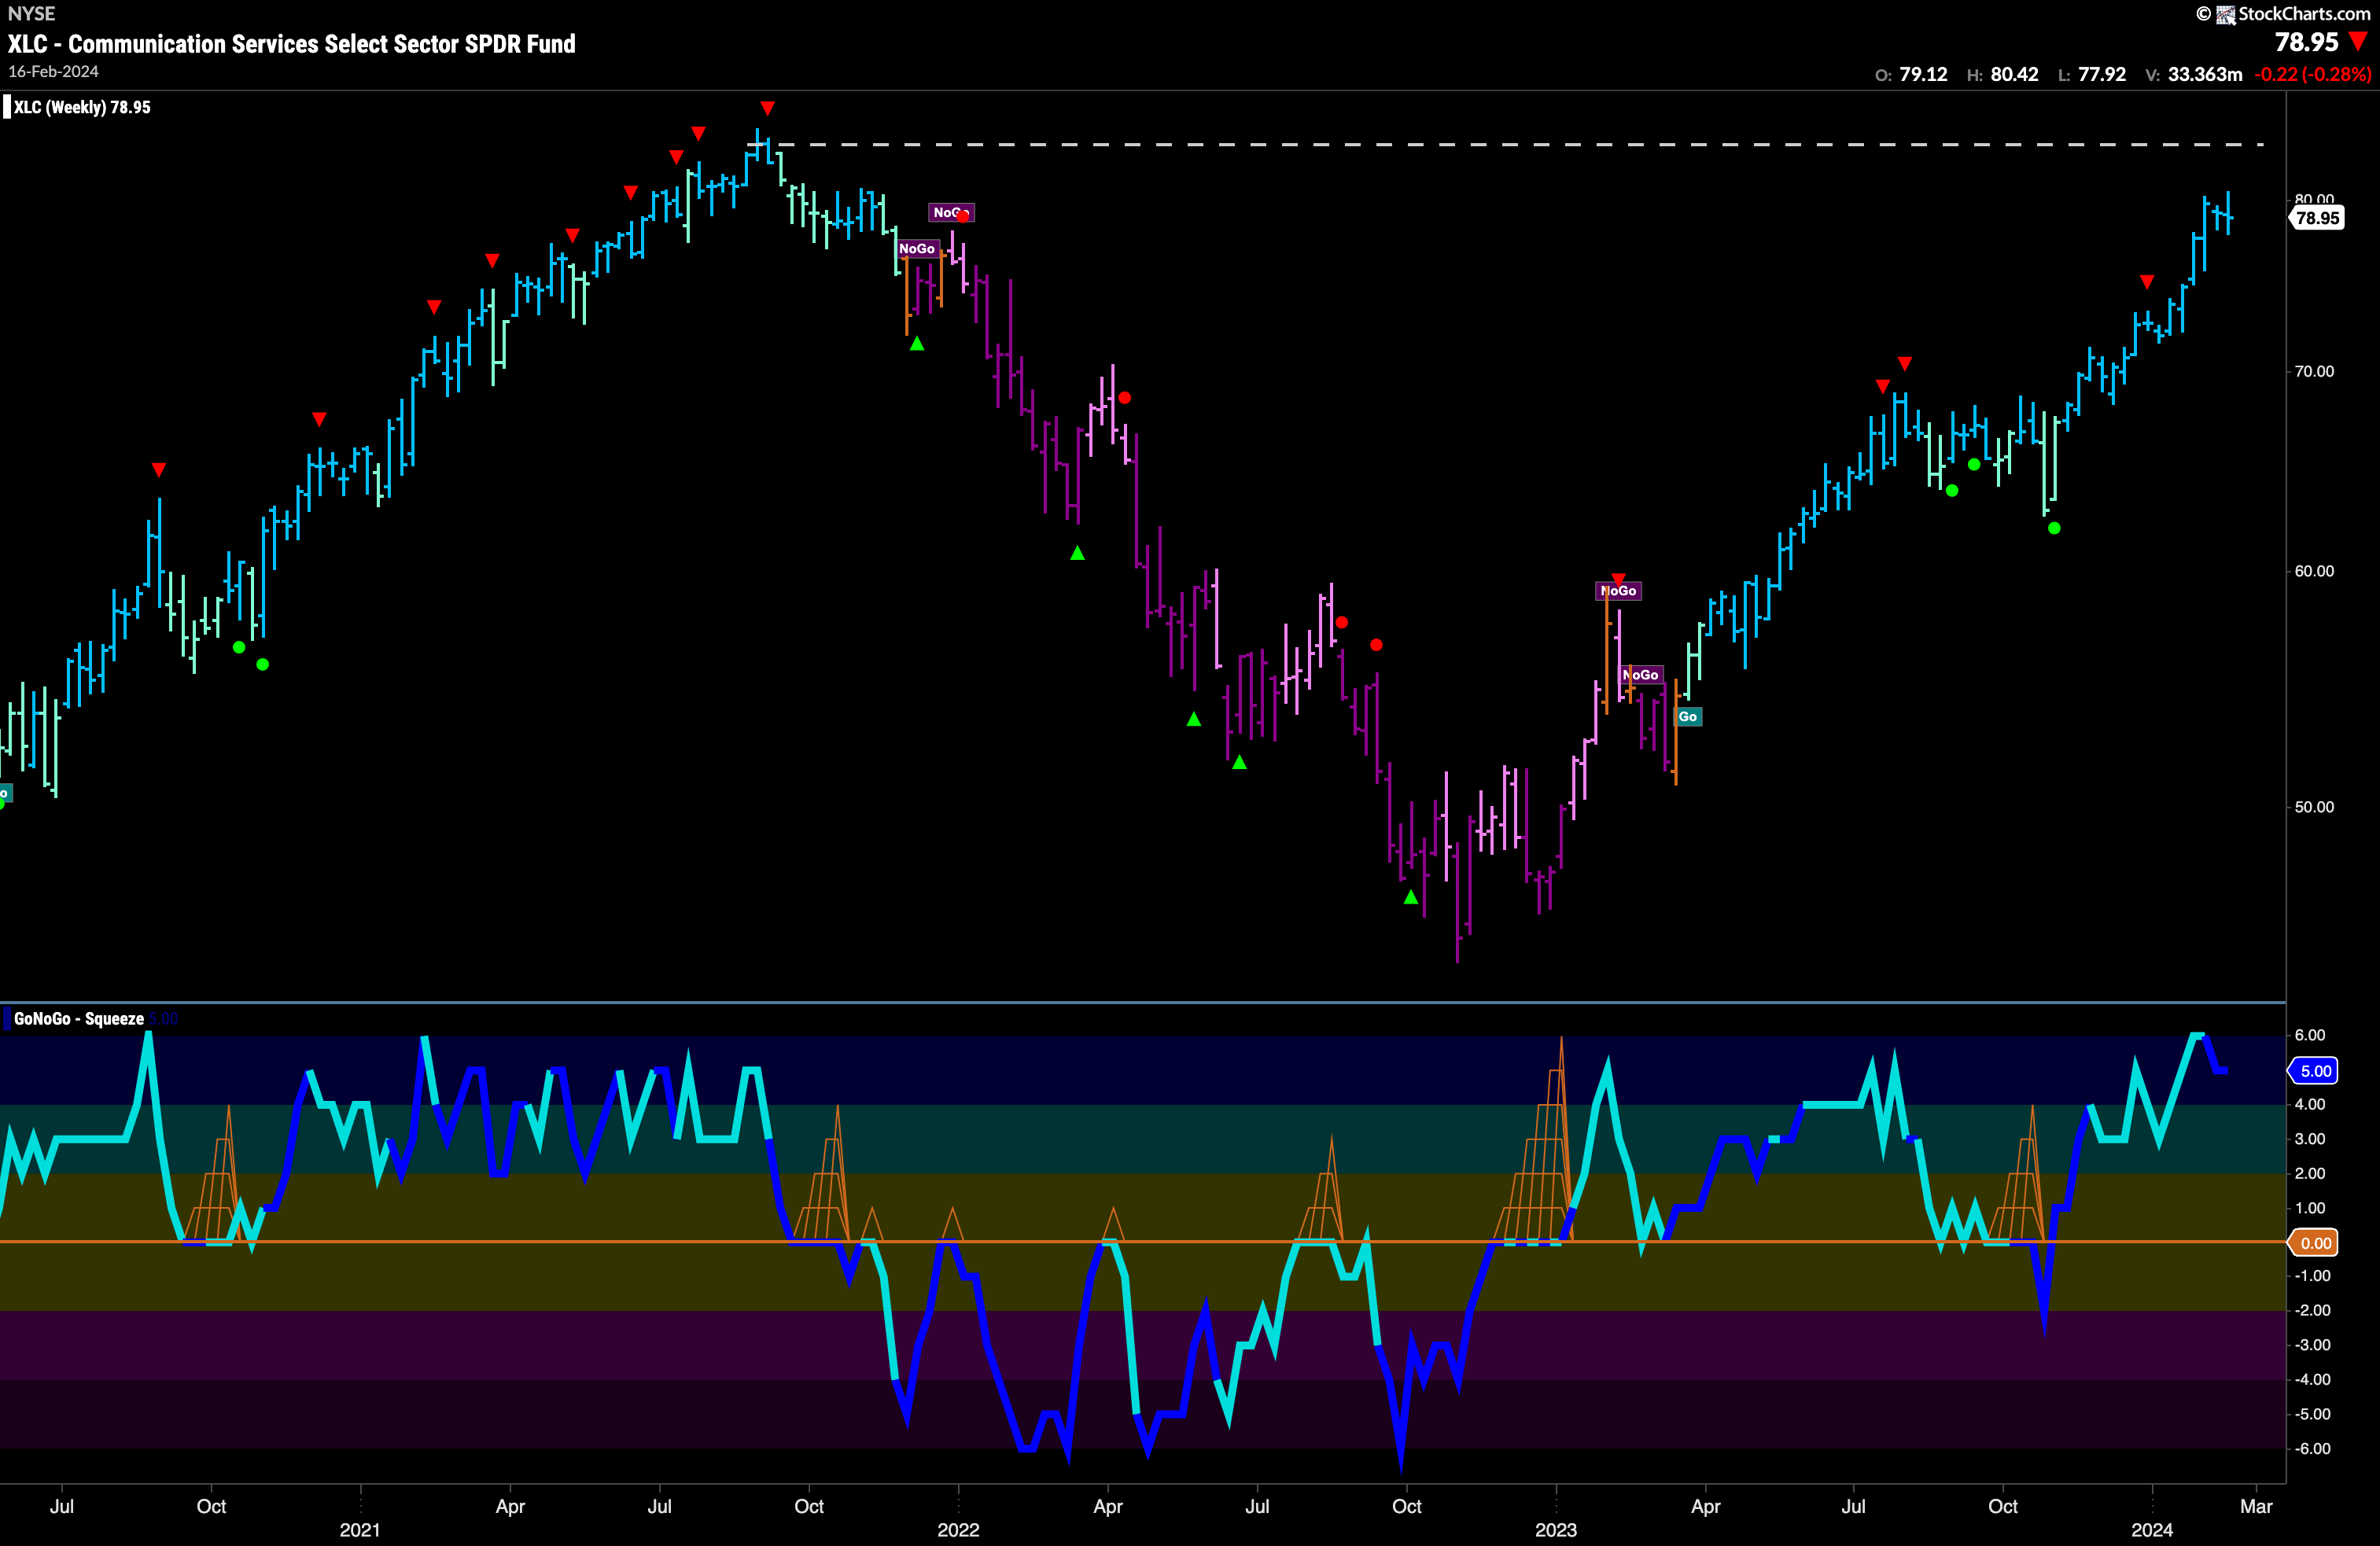The image size is (2380, 1546).
Task: Click the 70.00 price axis label
Action: point(2314,371)
